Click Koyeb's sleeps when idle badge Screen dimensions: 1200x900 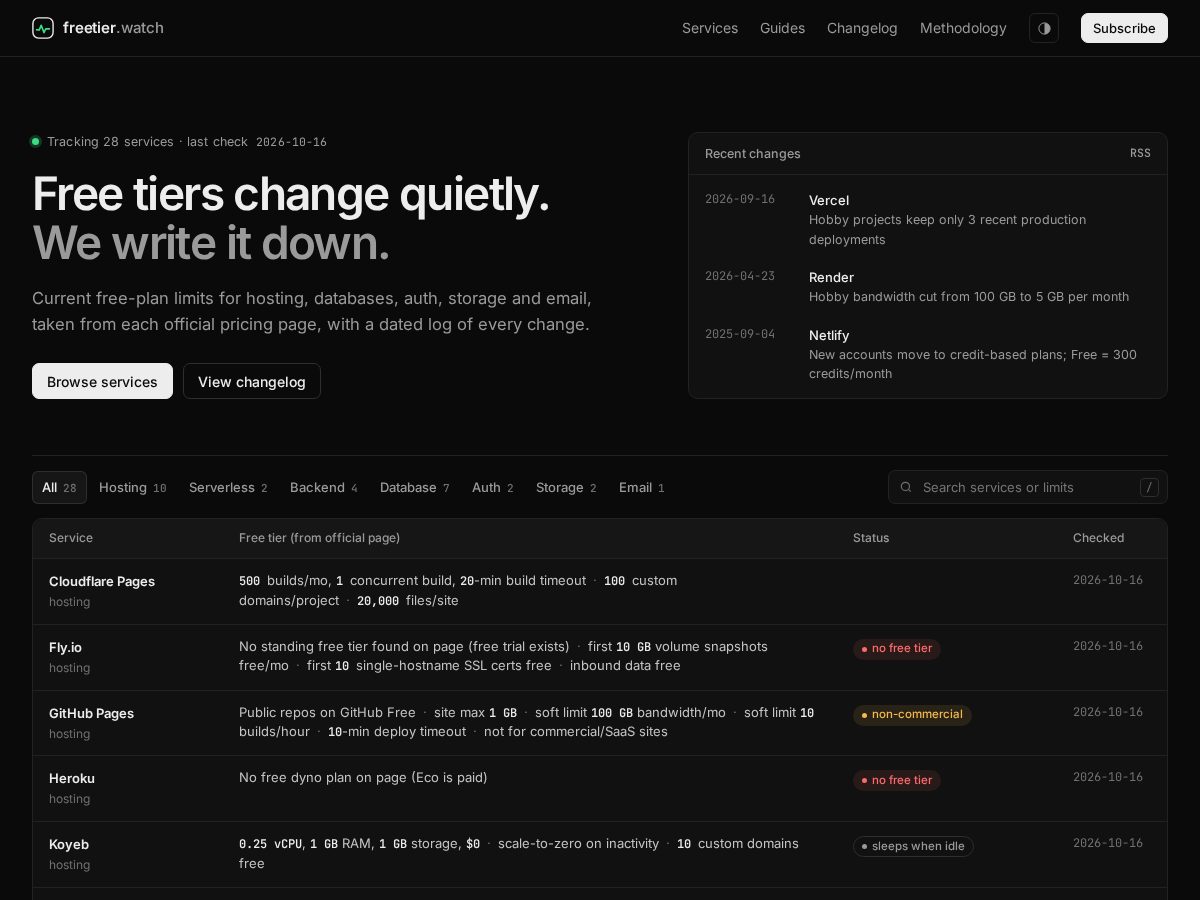(913, 846)
